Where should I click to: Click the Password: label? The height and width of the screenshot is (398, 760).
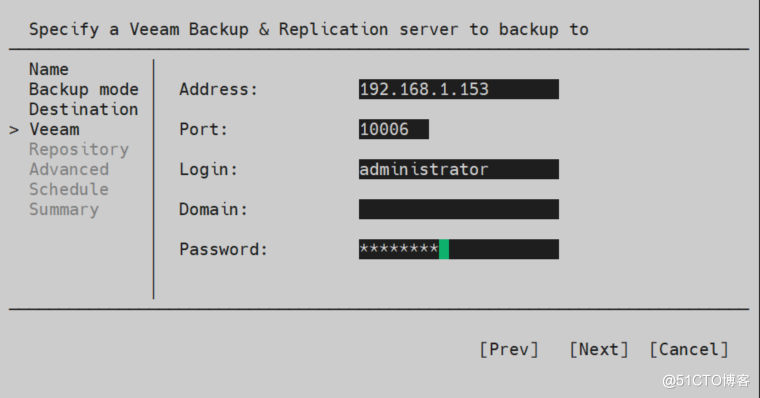tap(223, 249)
